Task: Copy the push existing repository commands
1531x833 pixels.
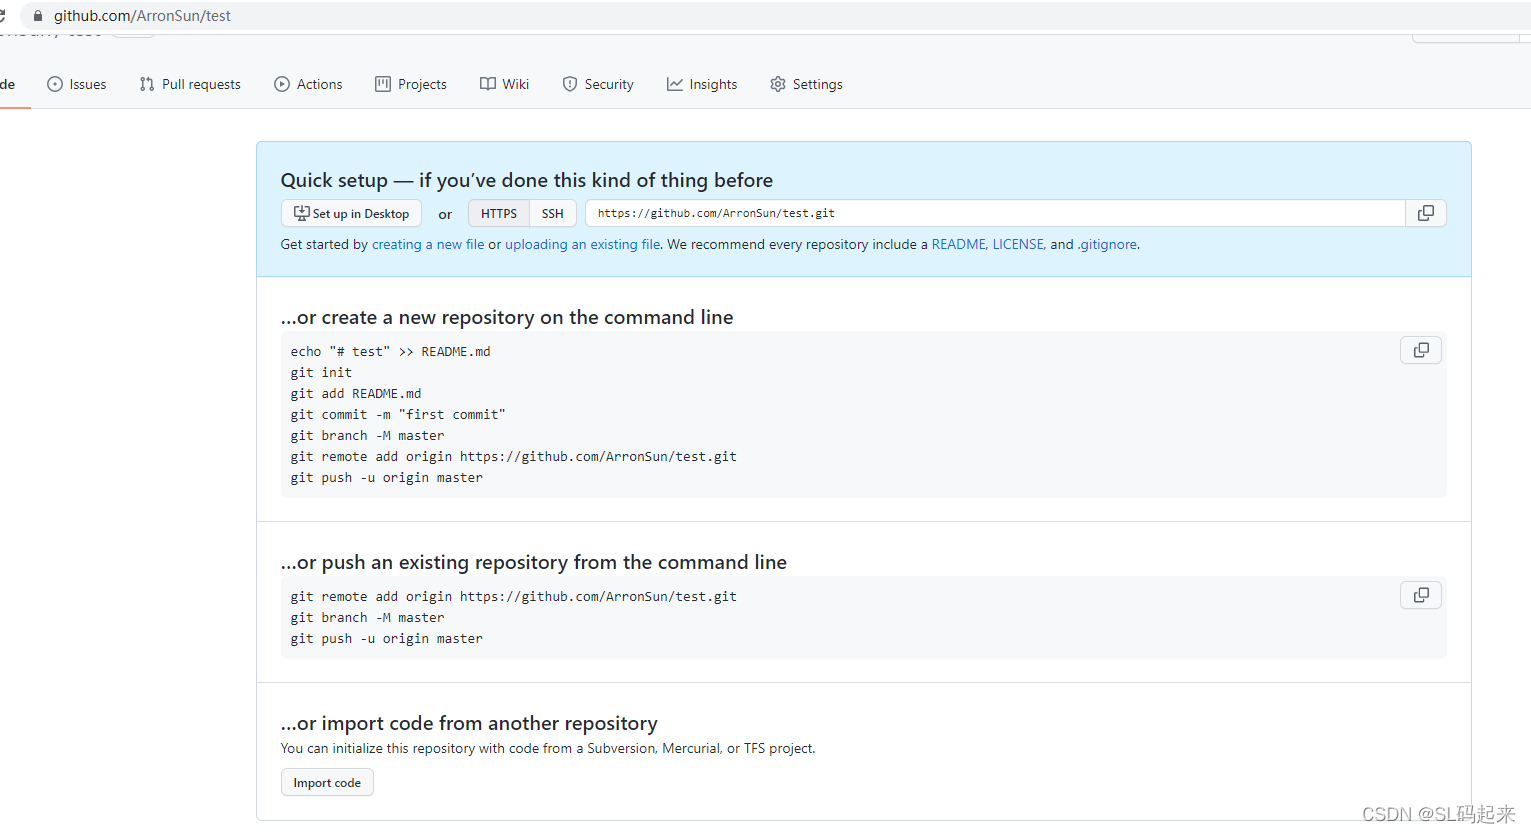Action: click(1420, 595)
